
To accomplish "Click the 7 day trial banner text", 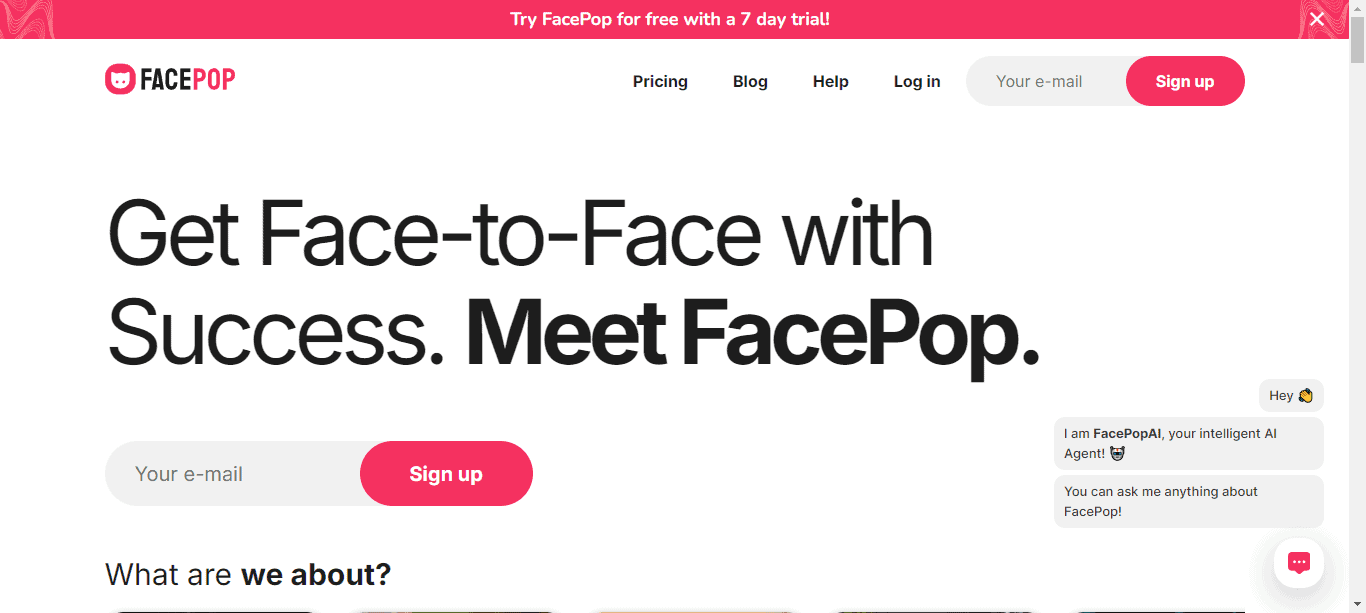I will coord(670,18).
